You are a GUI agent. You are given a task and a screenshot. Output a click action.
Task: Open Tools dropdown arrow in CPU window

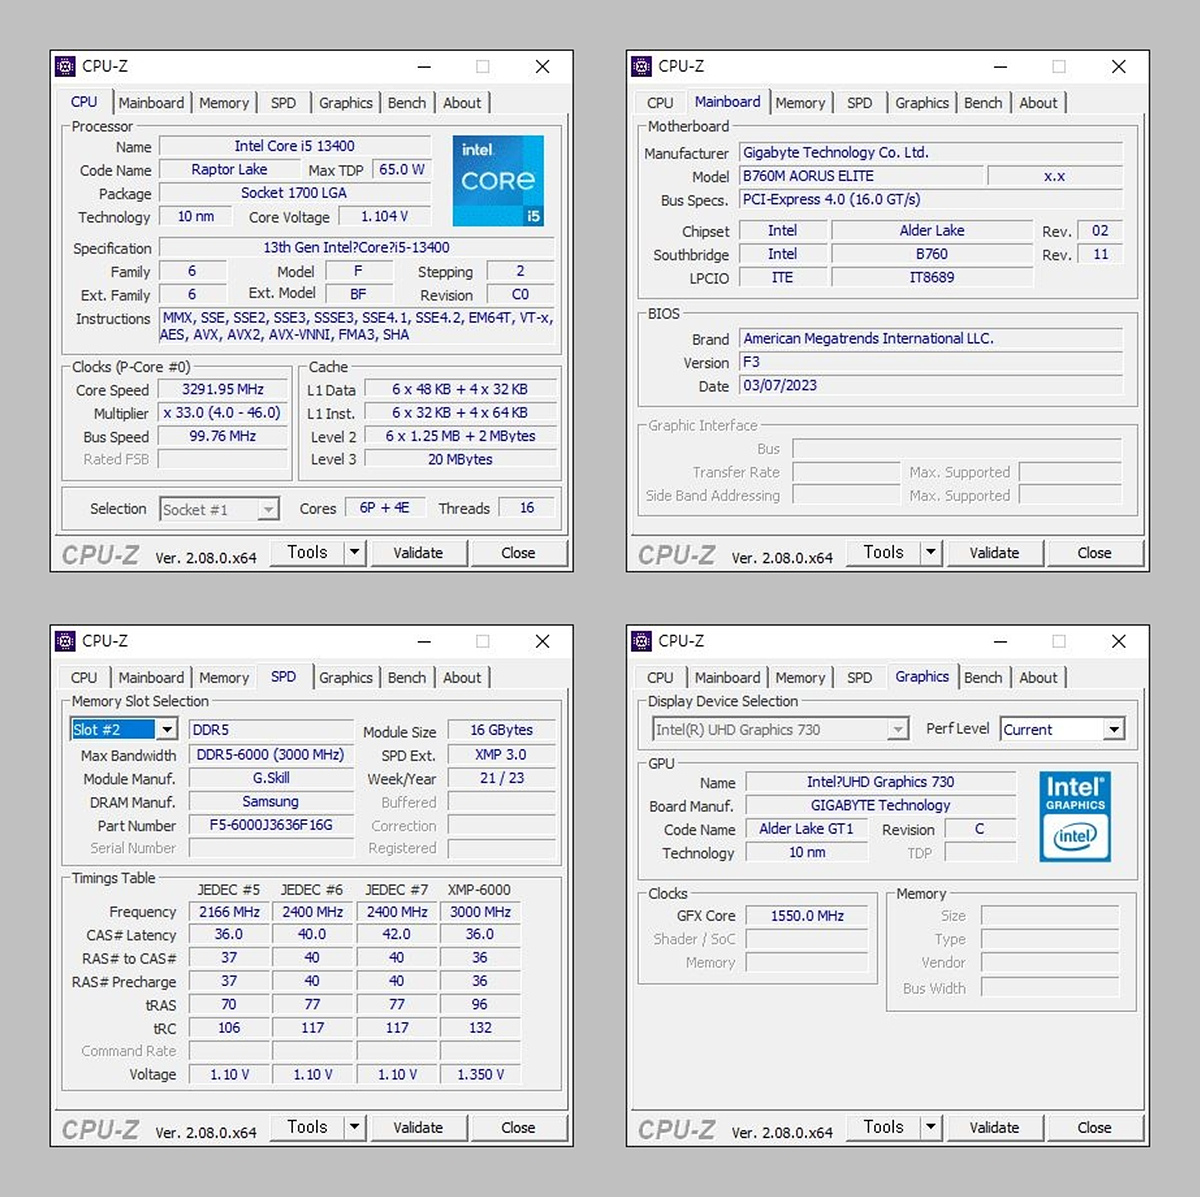click(355, 552)
